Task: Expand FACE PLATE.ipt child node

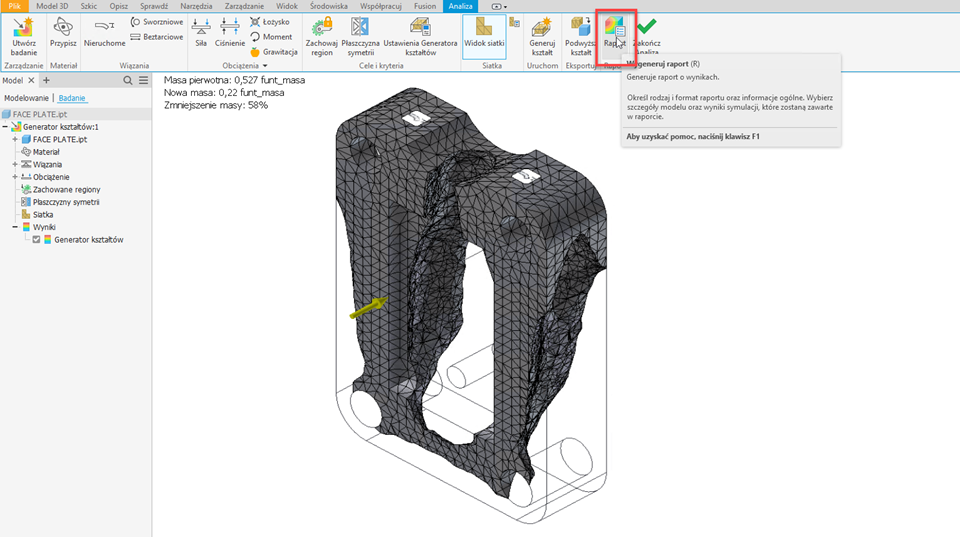Action: click(x=15, y=139)
